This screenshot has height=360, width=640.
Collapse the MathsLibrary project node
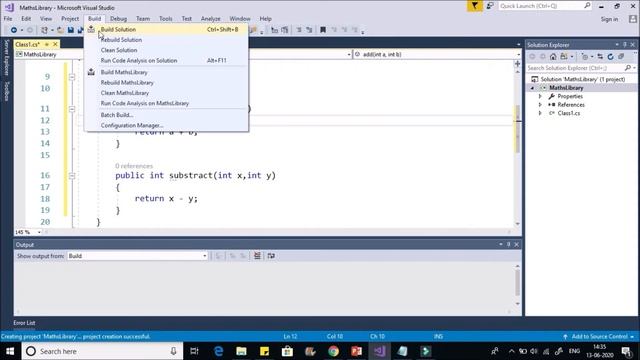pyautogui.click(x=532, y=88)
